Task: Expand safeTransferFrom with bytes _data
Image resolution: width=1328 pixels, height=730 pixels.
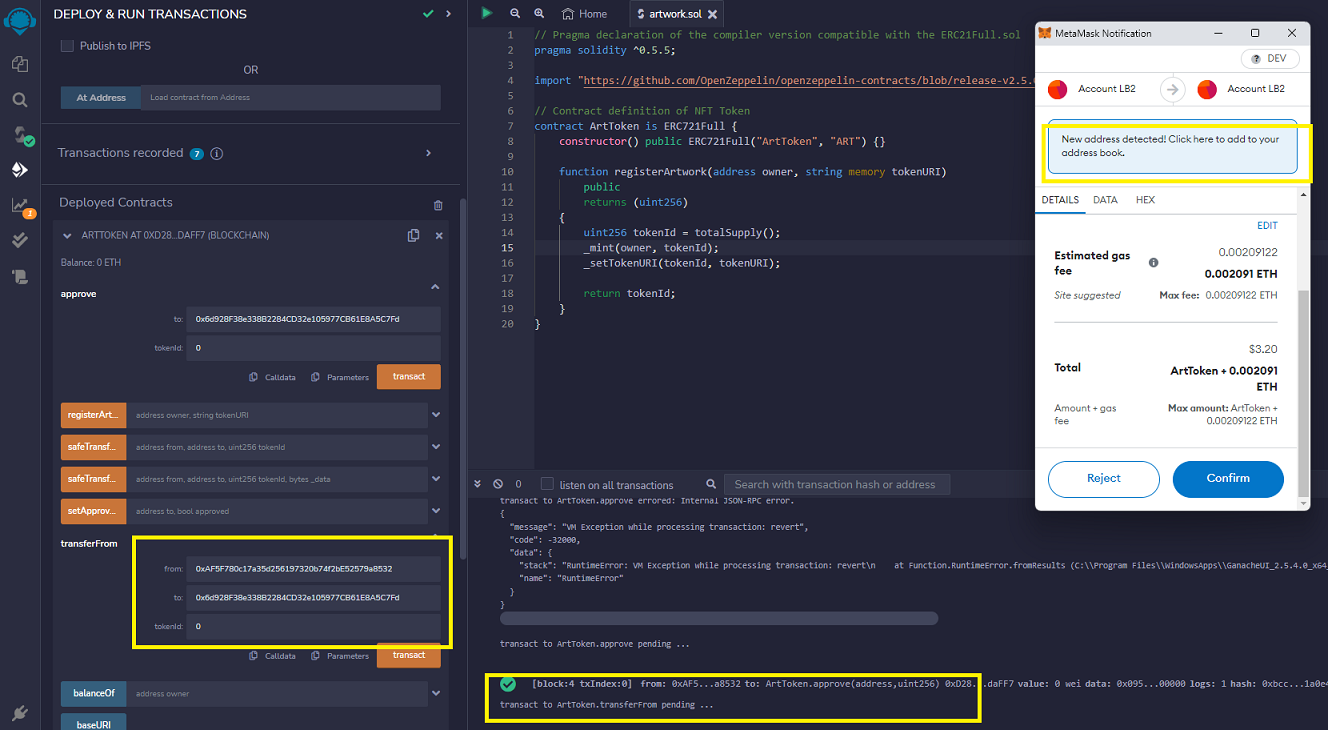Action: point(436,479)
